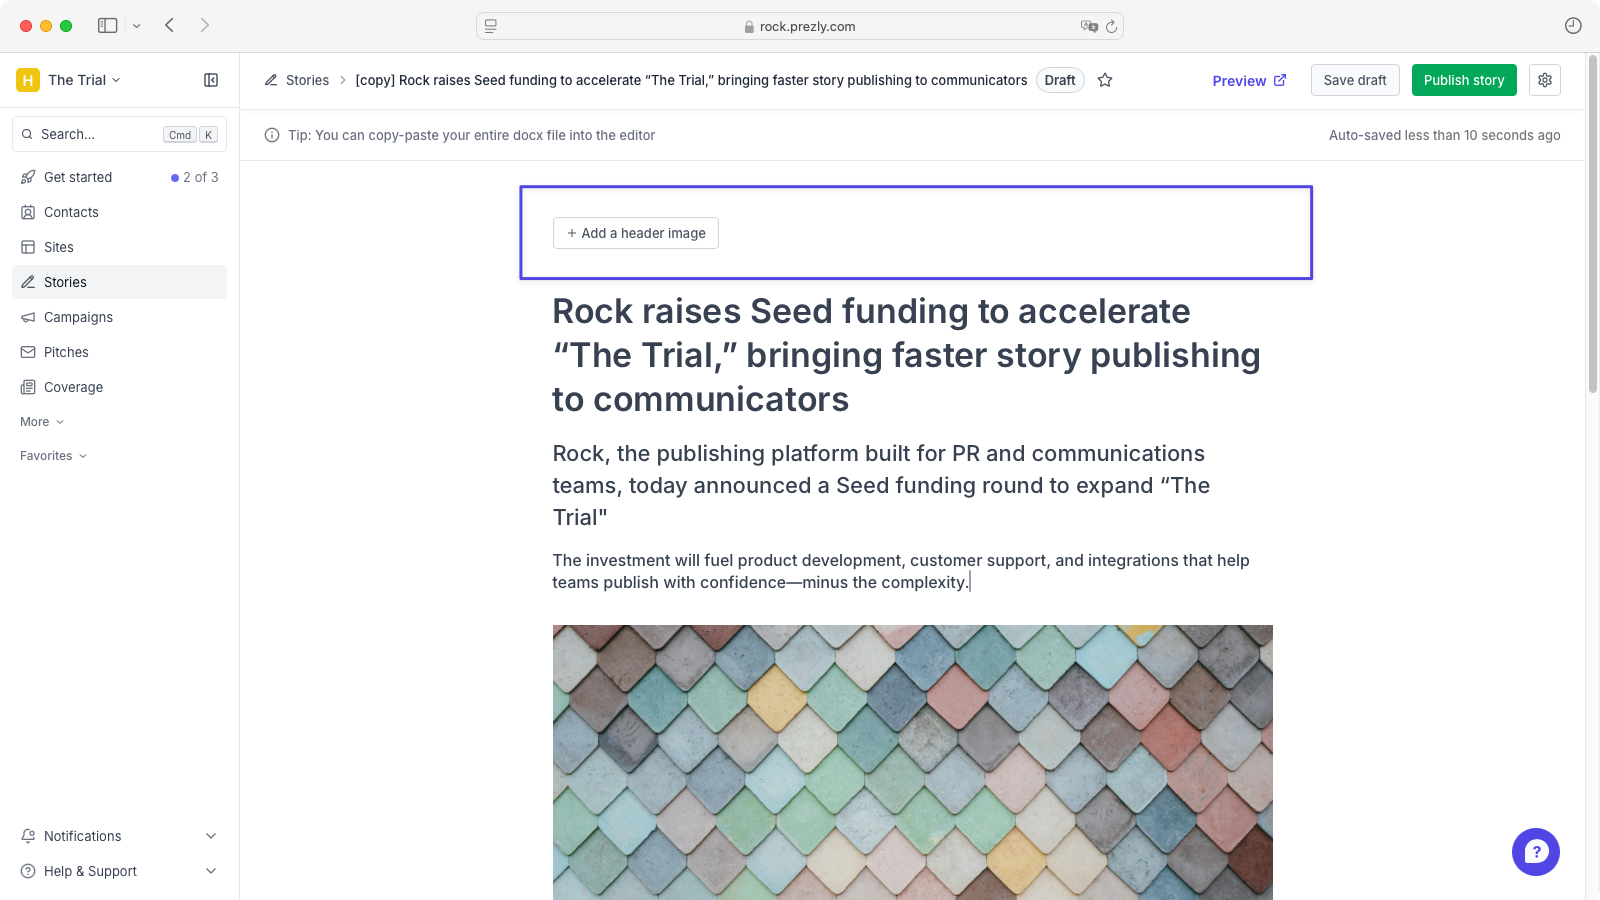Collapse the sidebar panel icon
This screenshot has width=1600, height=900.
211,80
